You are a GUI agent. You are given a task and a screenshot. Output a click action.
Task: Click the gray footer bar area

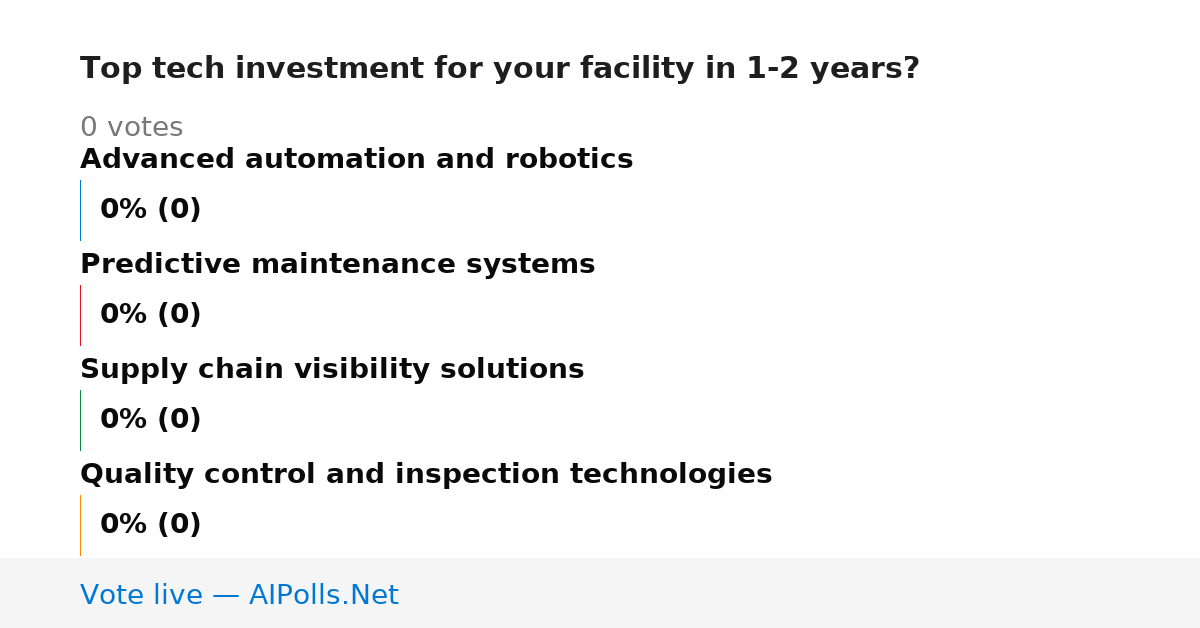[x=600, y=593]
